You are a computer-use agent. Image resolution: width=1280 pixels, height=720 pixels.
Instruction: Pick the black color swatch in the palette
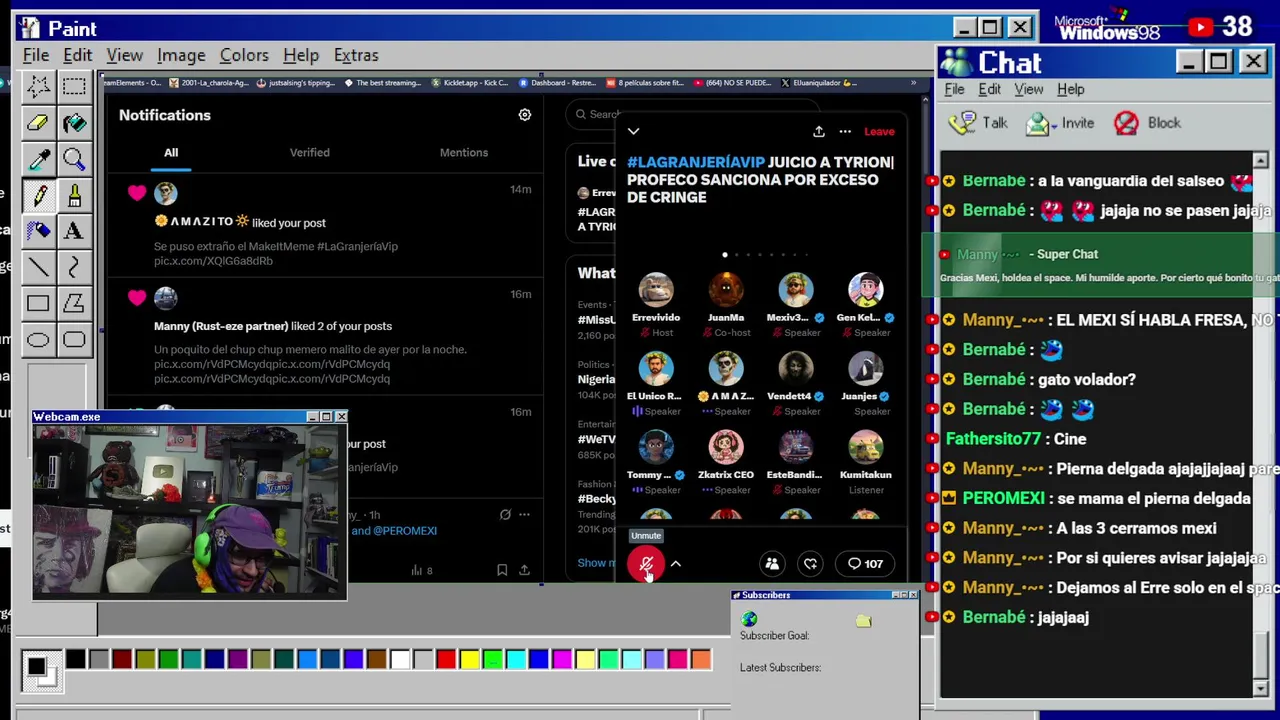[76, 659]
